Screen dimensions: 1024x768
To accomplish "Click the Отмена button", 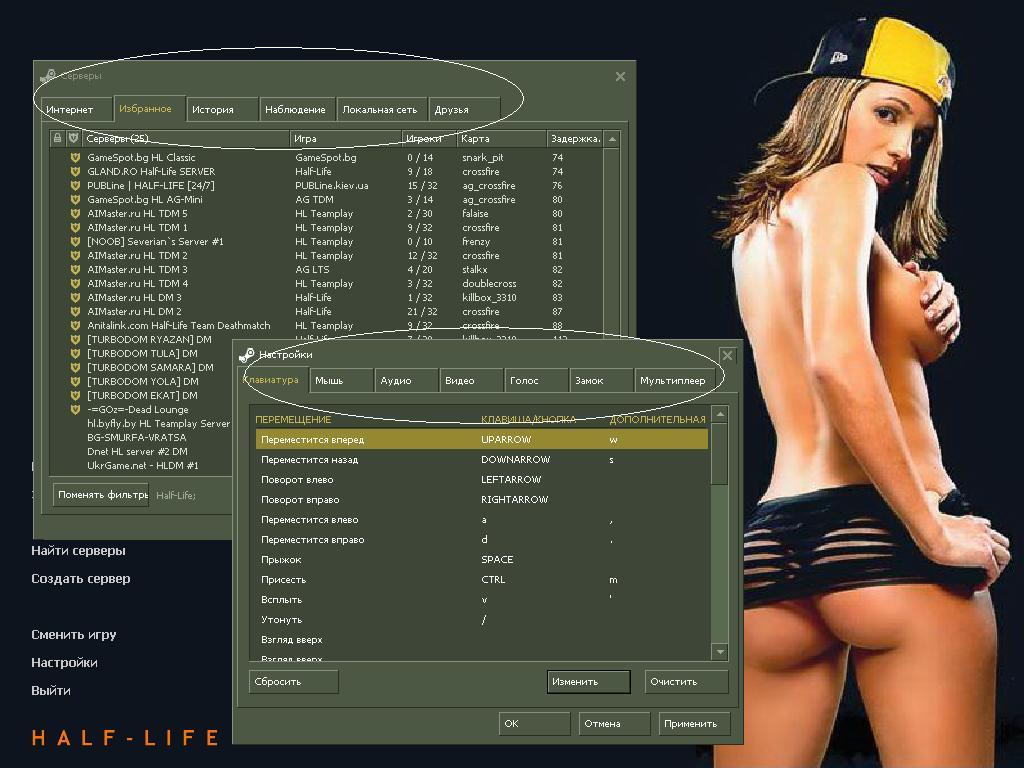I will tap(614, 723).
